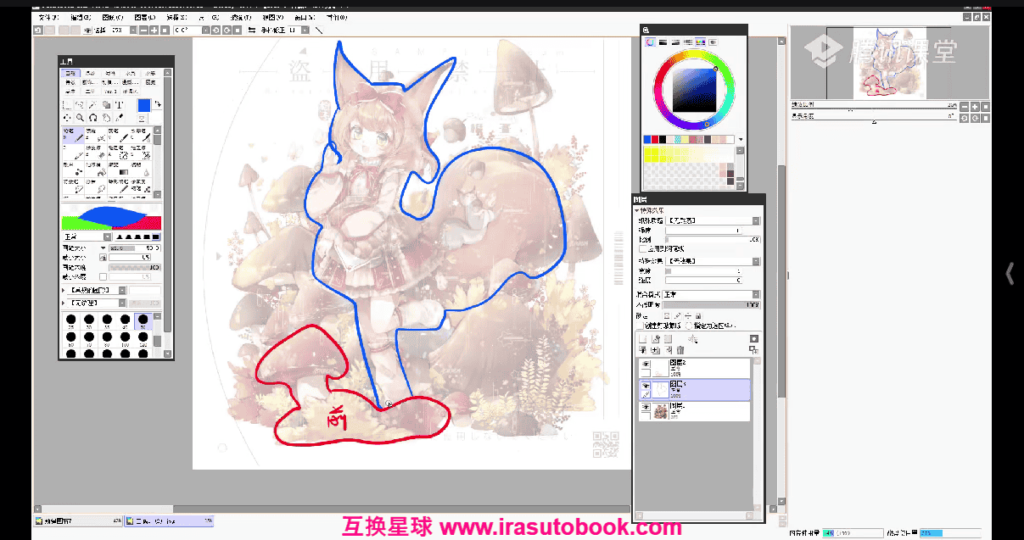Select the lasso selection tool
The height and width of the screenshot is (540, 1024).
coord(79,105)
